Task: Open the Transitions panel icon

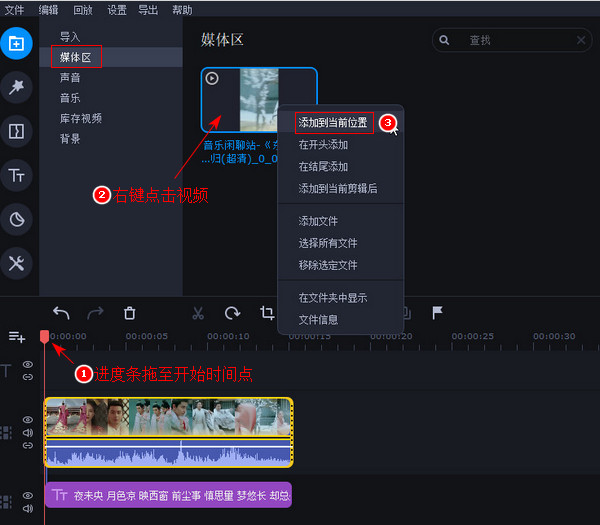Action: [x=16, y=131]
